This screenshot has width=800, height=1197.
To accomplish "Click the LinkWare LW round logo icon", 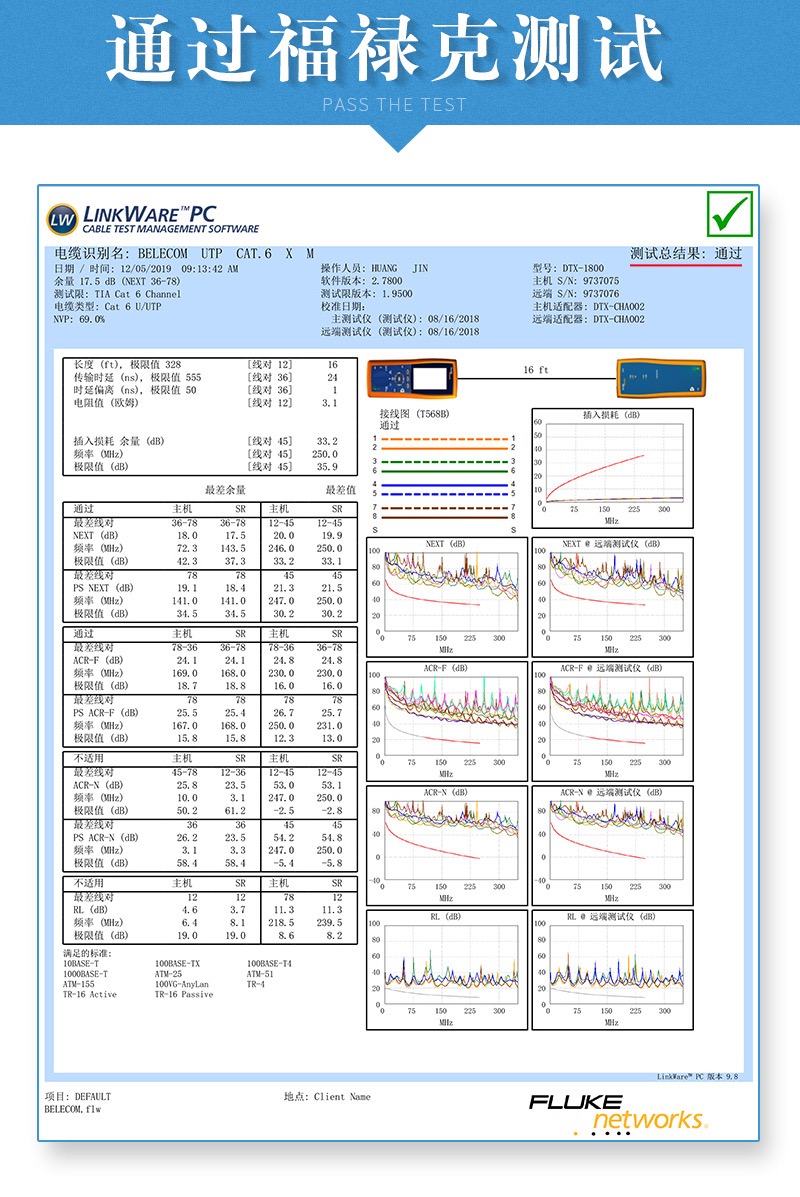I will (x=62, y=220).
